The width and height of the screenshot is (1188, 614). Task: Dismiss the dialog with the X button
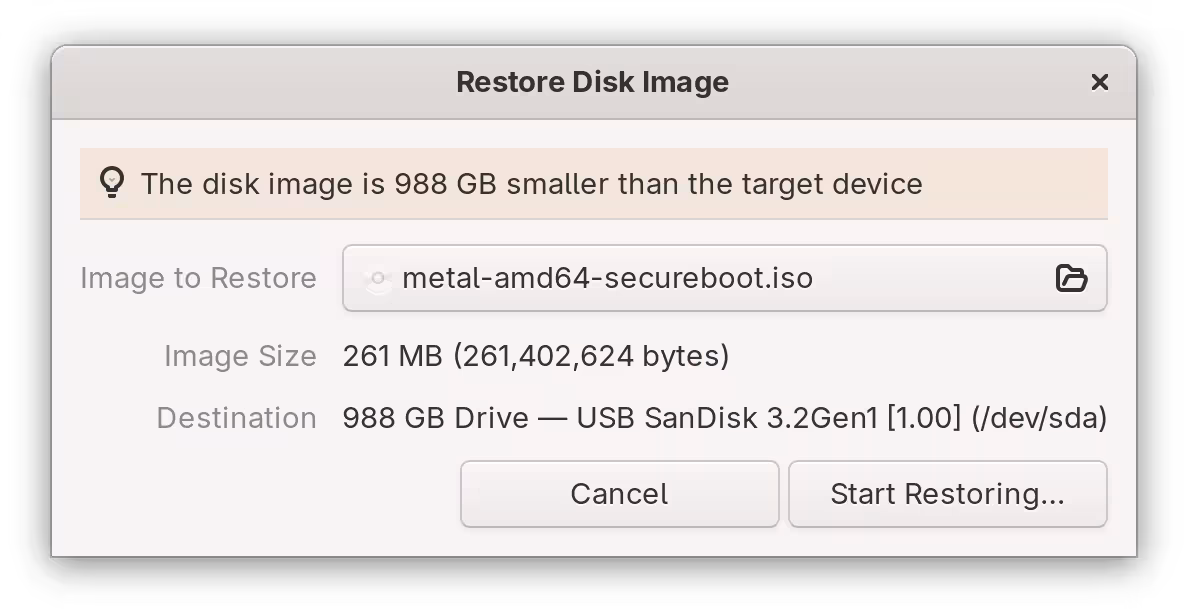tap(1100, 82)
